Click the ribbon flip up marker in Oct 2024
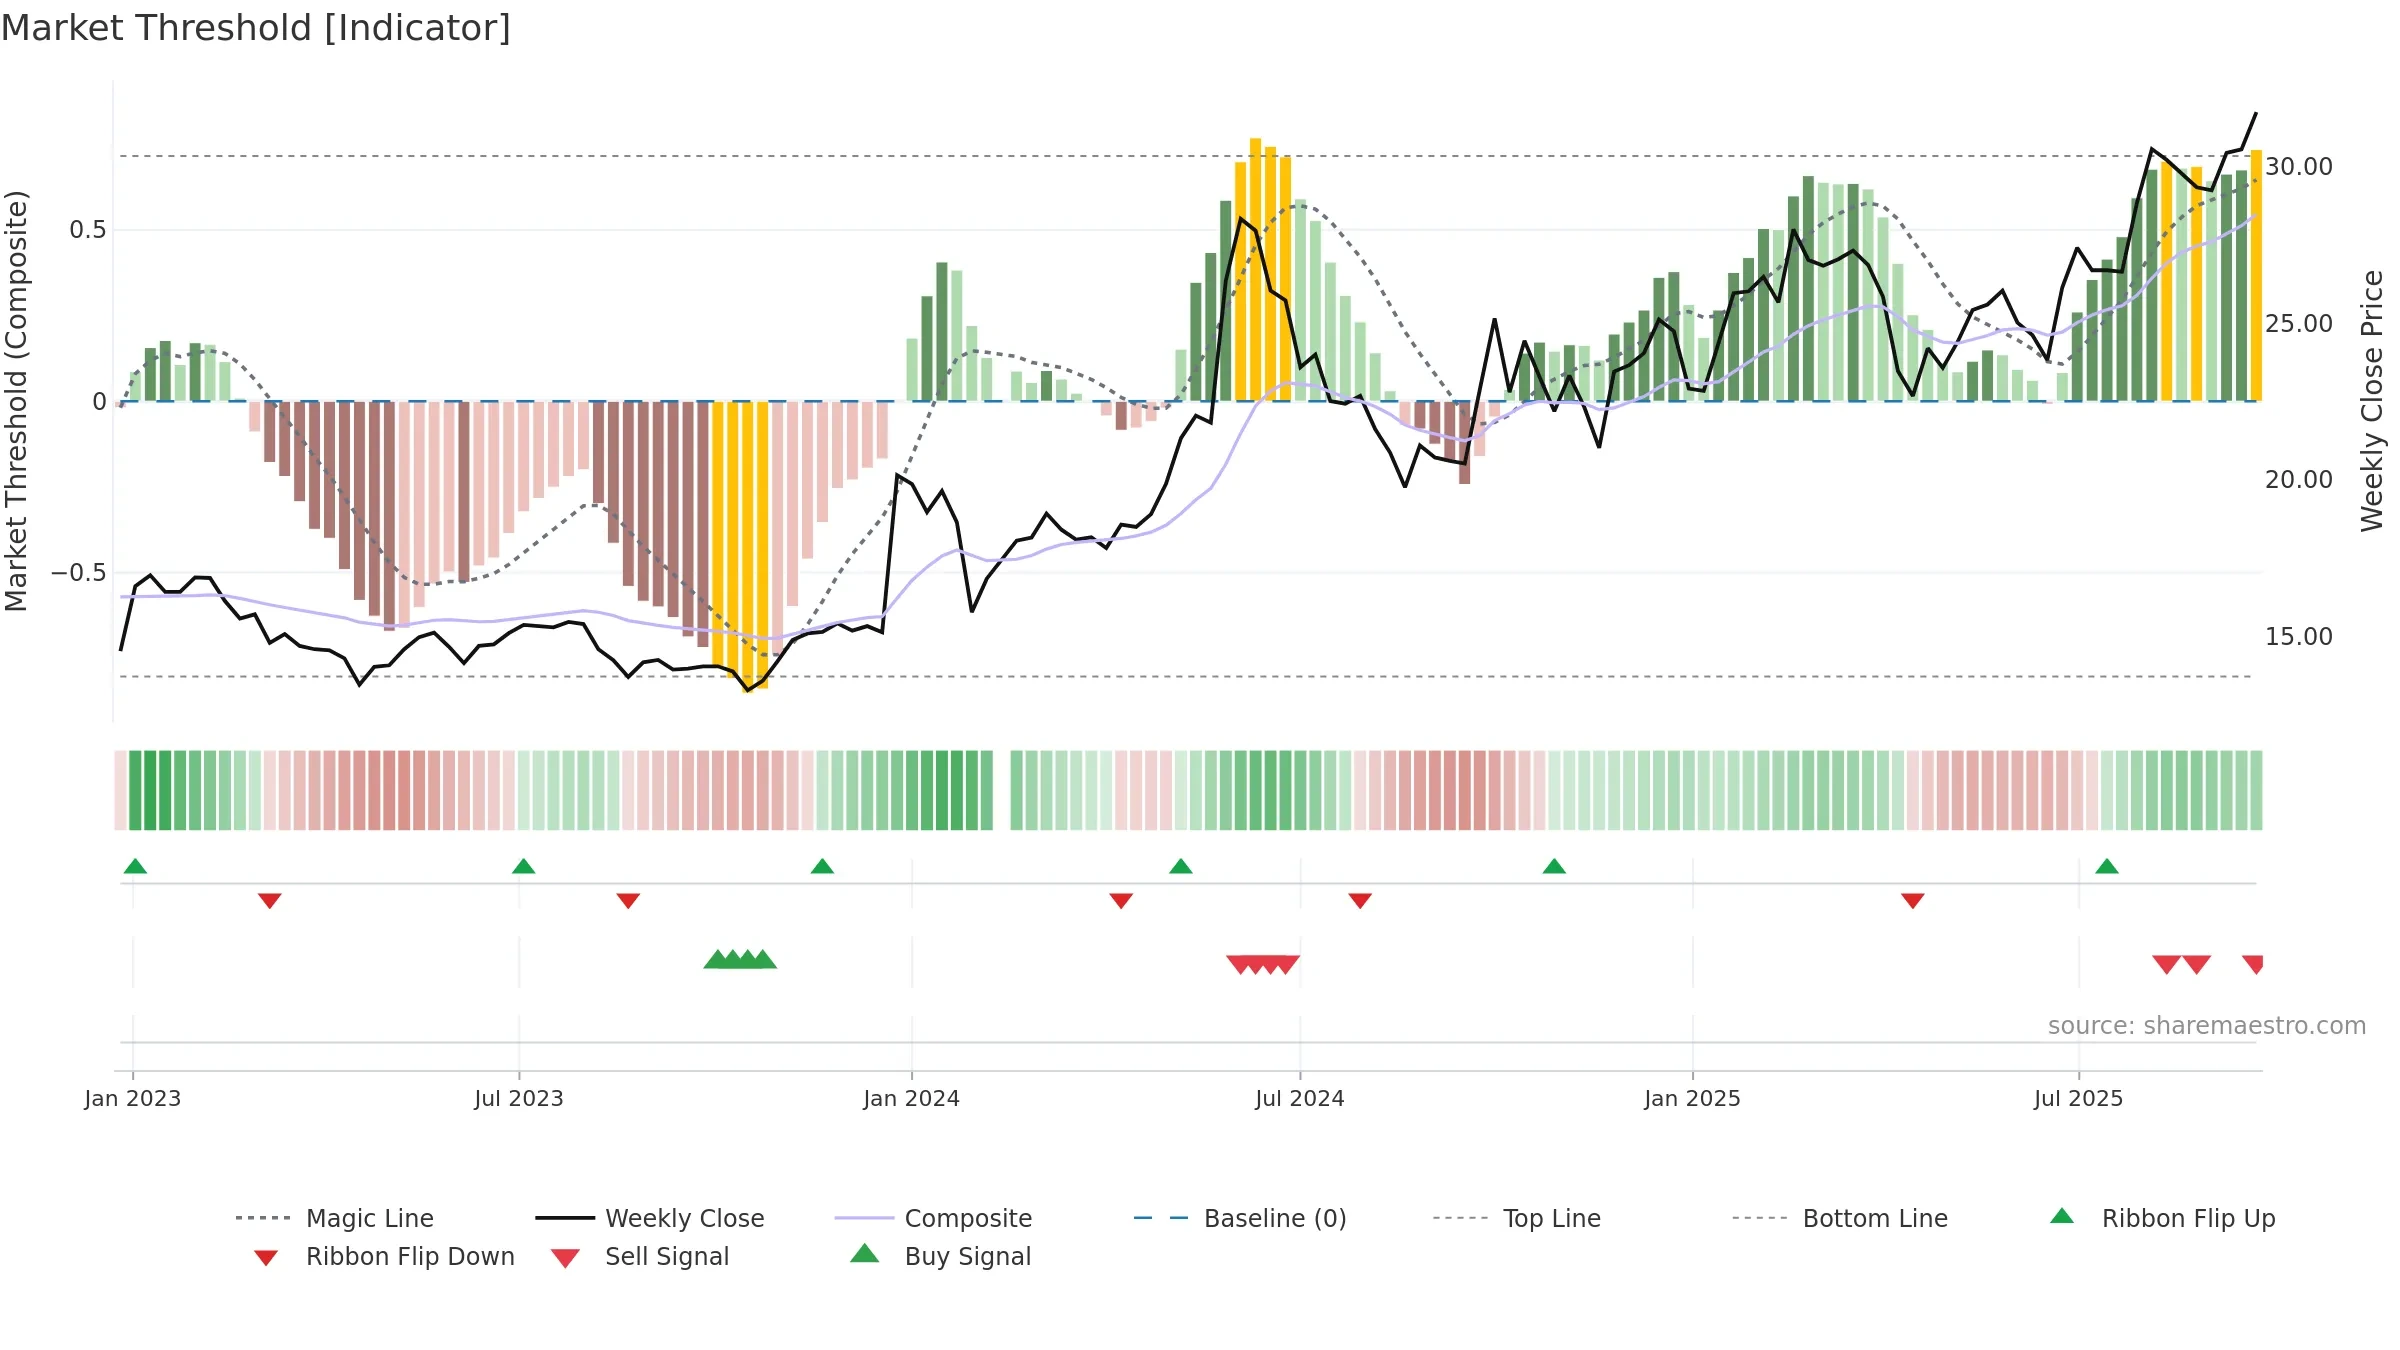Screen dimensions: 2400x1350 tap(1554, 866)
